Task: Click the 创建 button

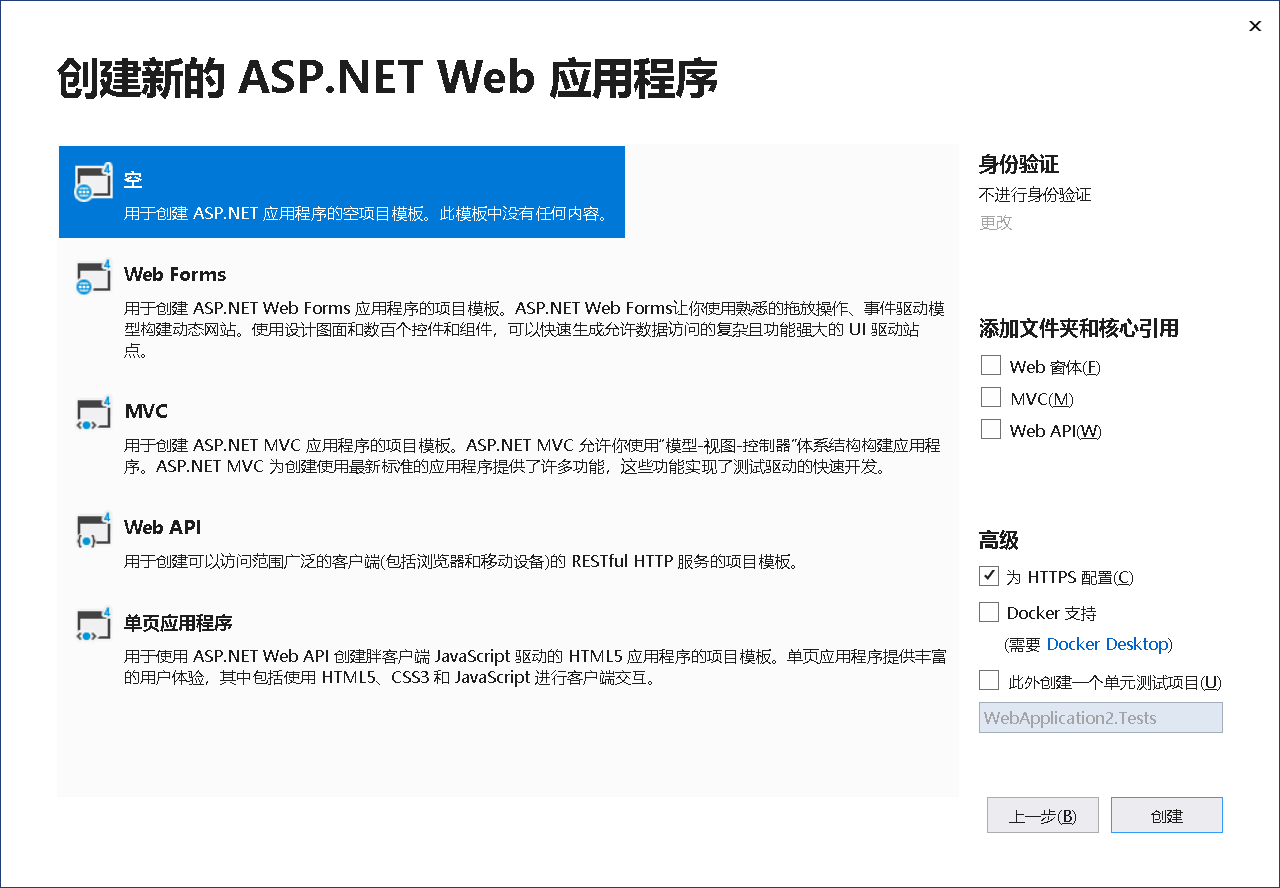Action: tap(1166, 814)
